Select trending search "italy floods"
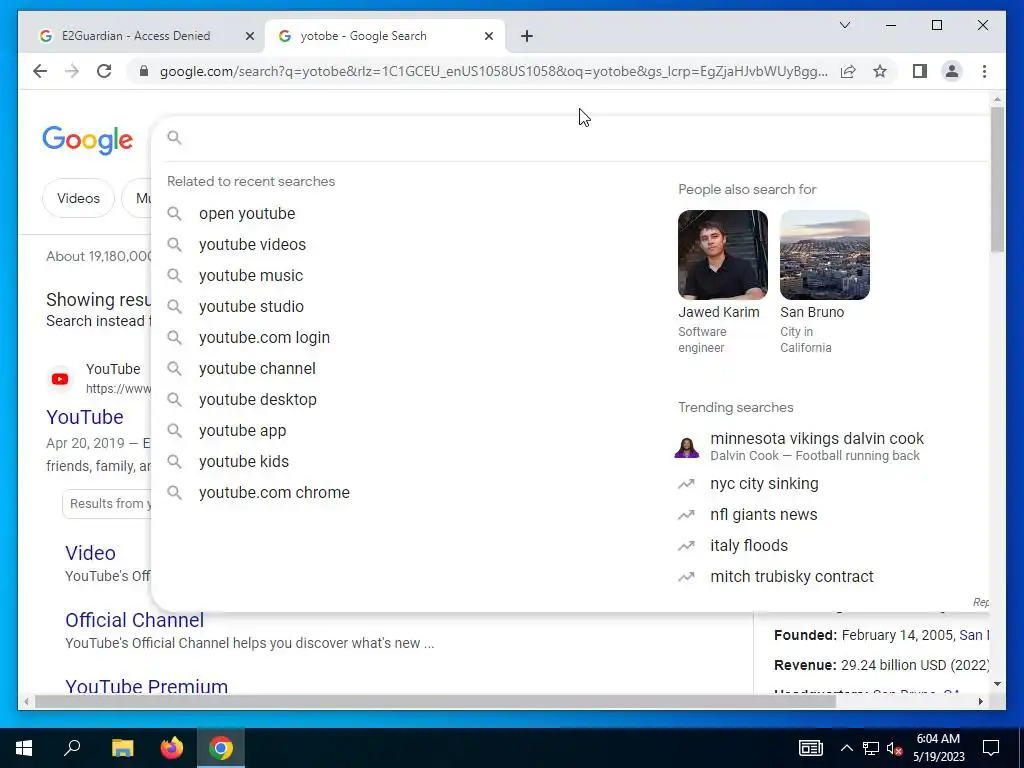This screenshot has width=1024, height=768. click(749, 546)
